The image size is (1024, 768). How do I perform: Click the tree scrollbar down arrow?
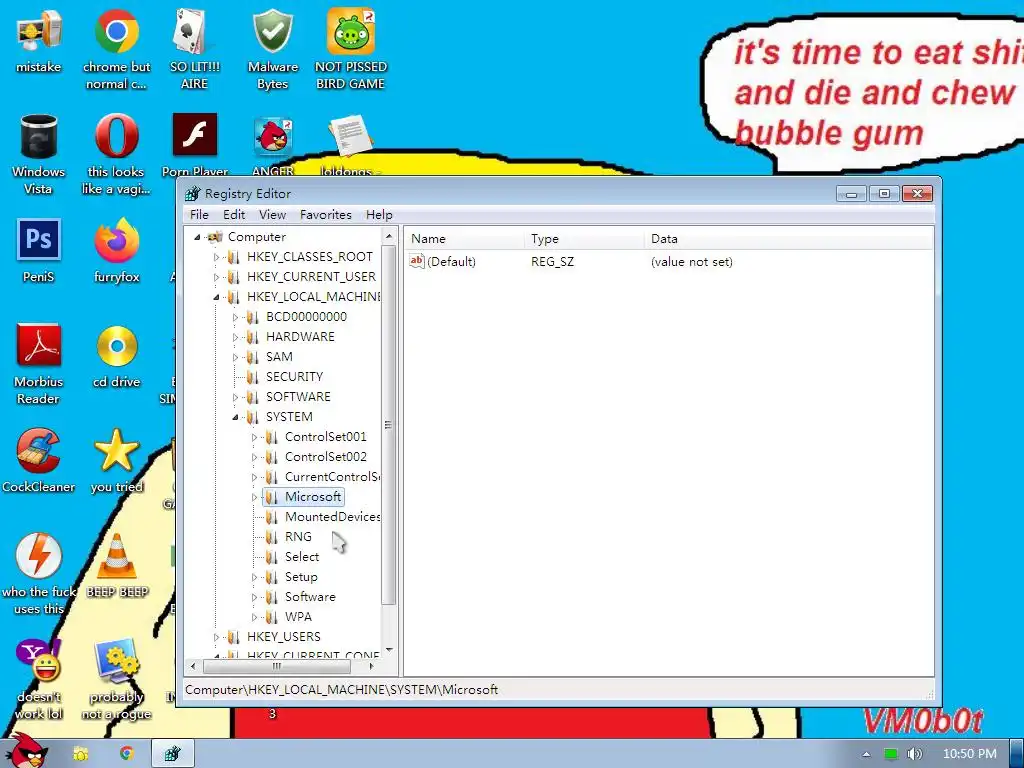389,650
